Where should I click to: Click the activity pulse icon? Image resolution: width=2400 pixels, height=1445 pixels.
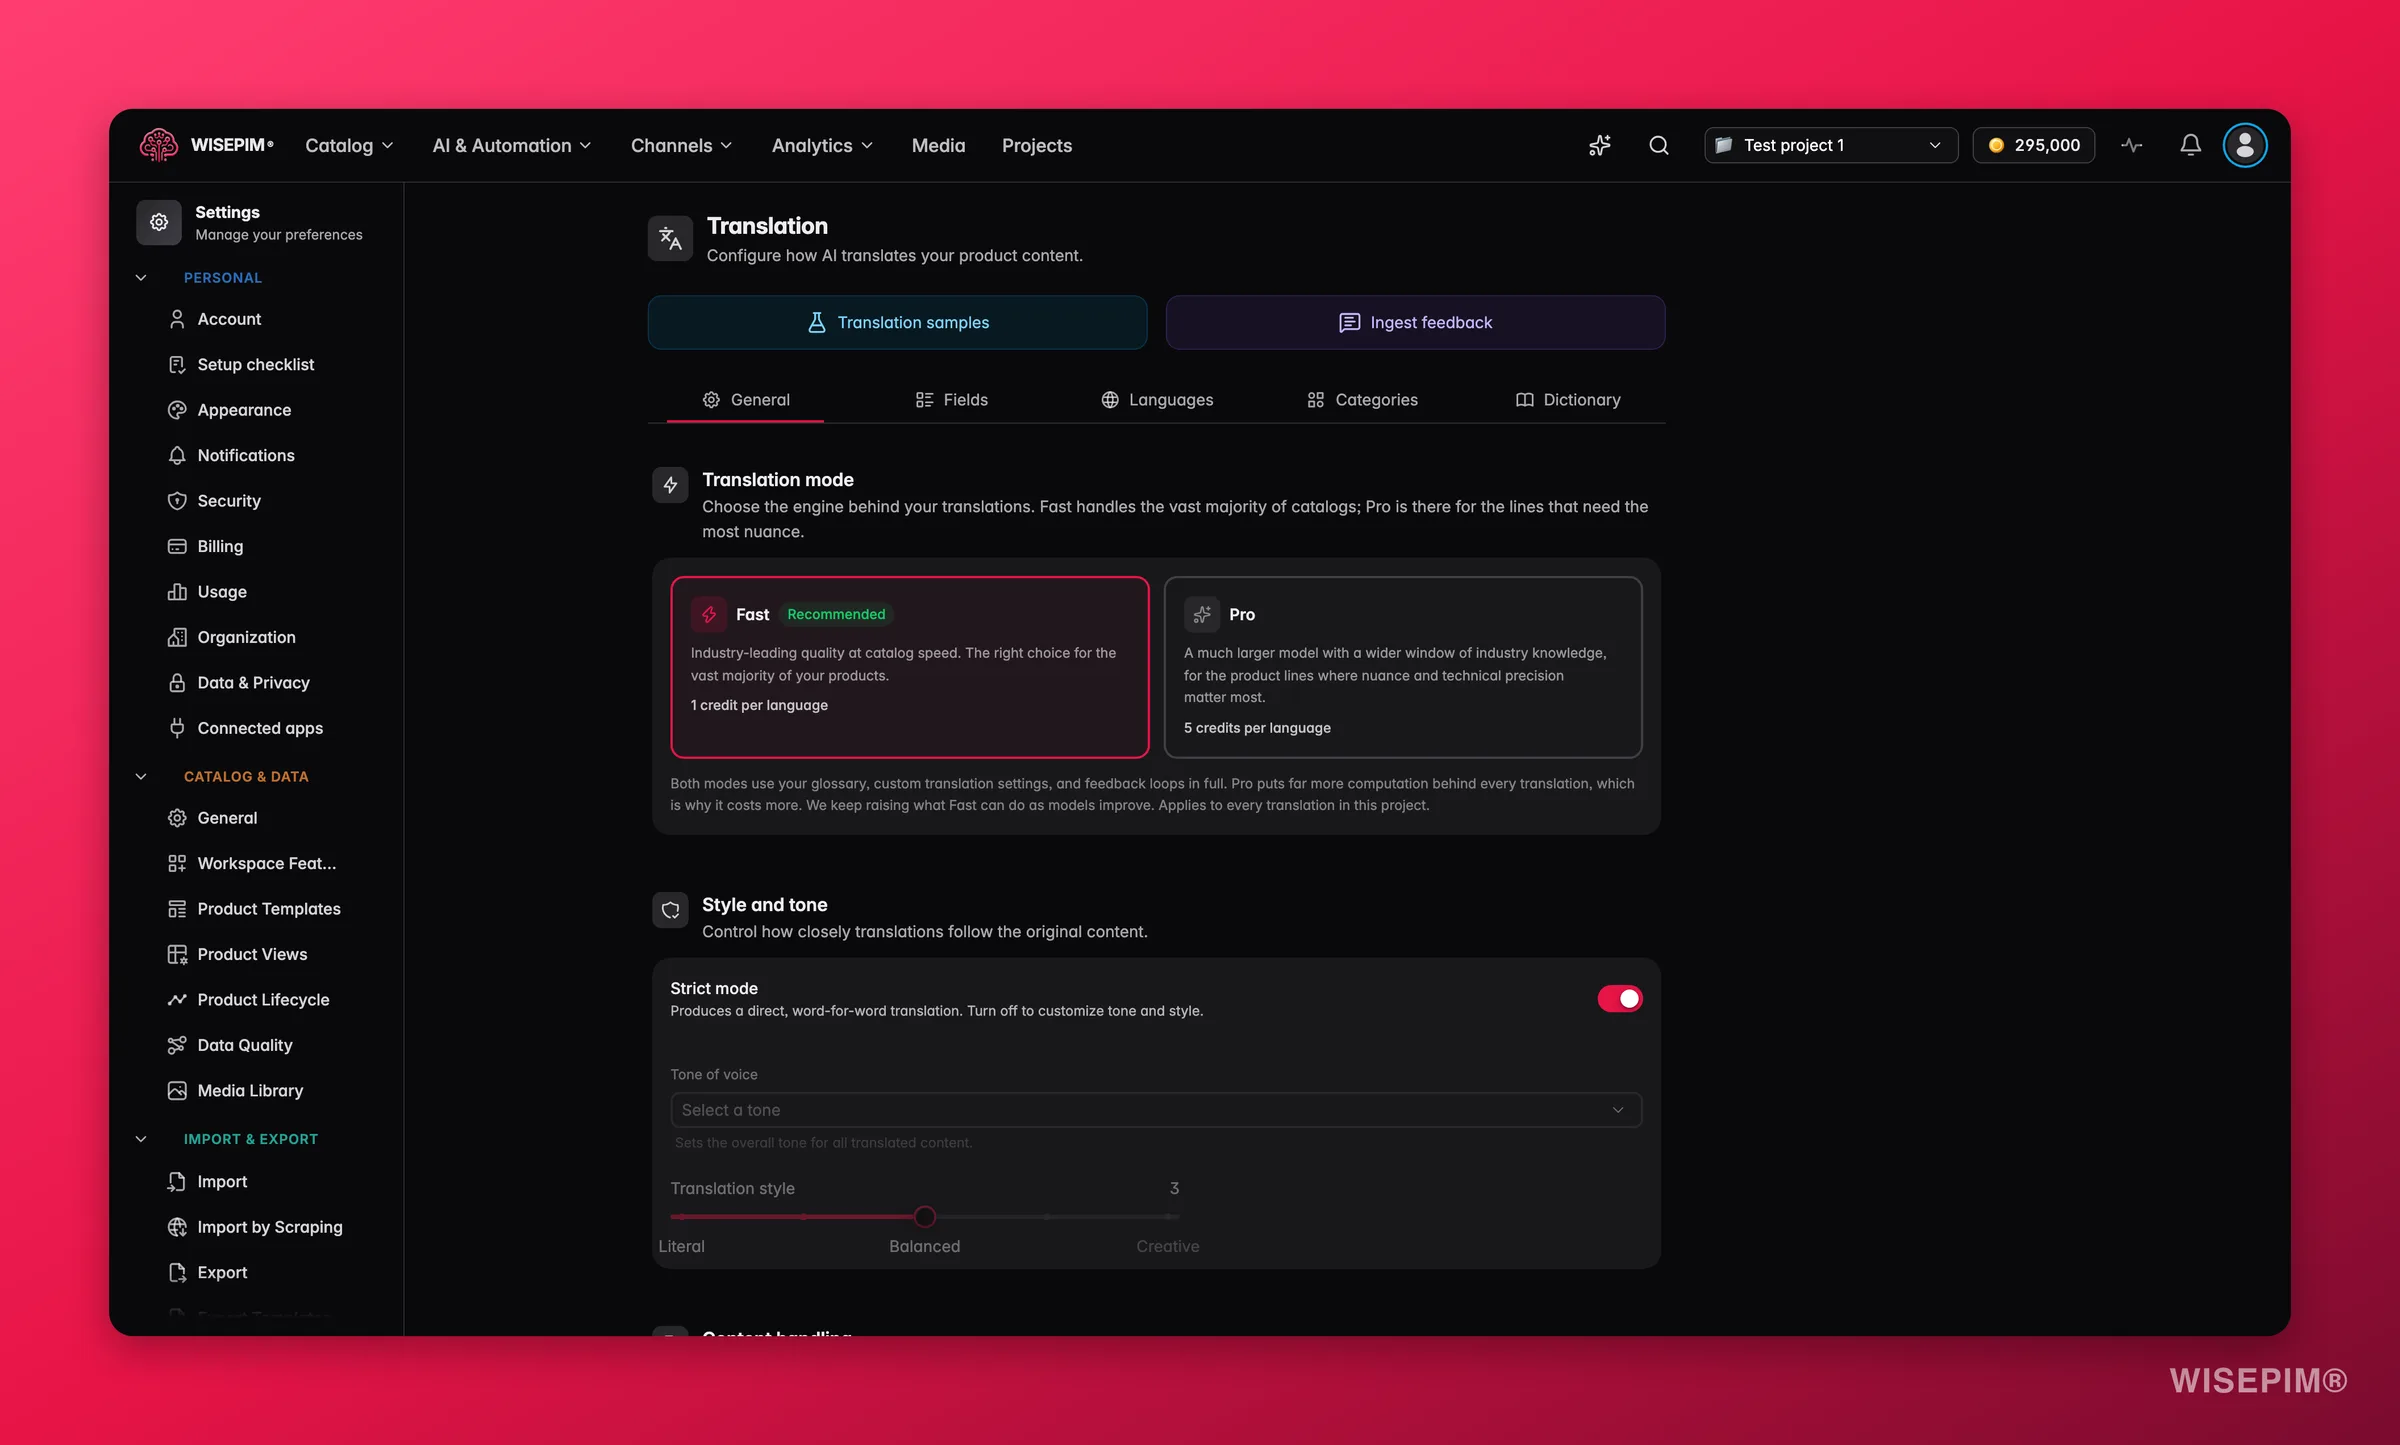click(x=2131, y=145)
